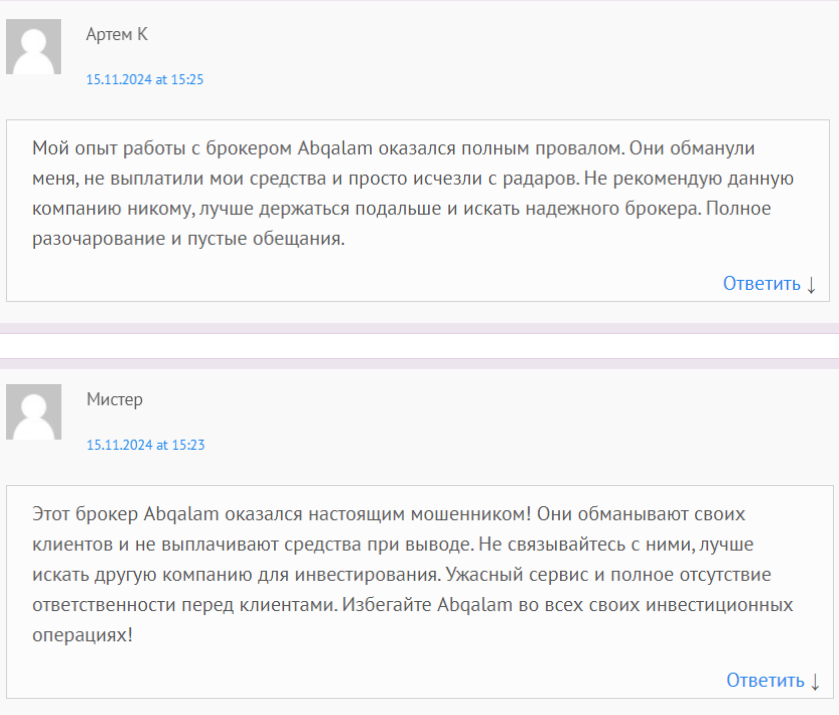The width and height of the screenshot is (839, 715).
Task: Click the down arrow beside first Ответить link
Action: [x=809, y=284]
